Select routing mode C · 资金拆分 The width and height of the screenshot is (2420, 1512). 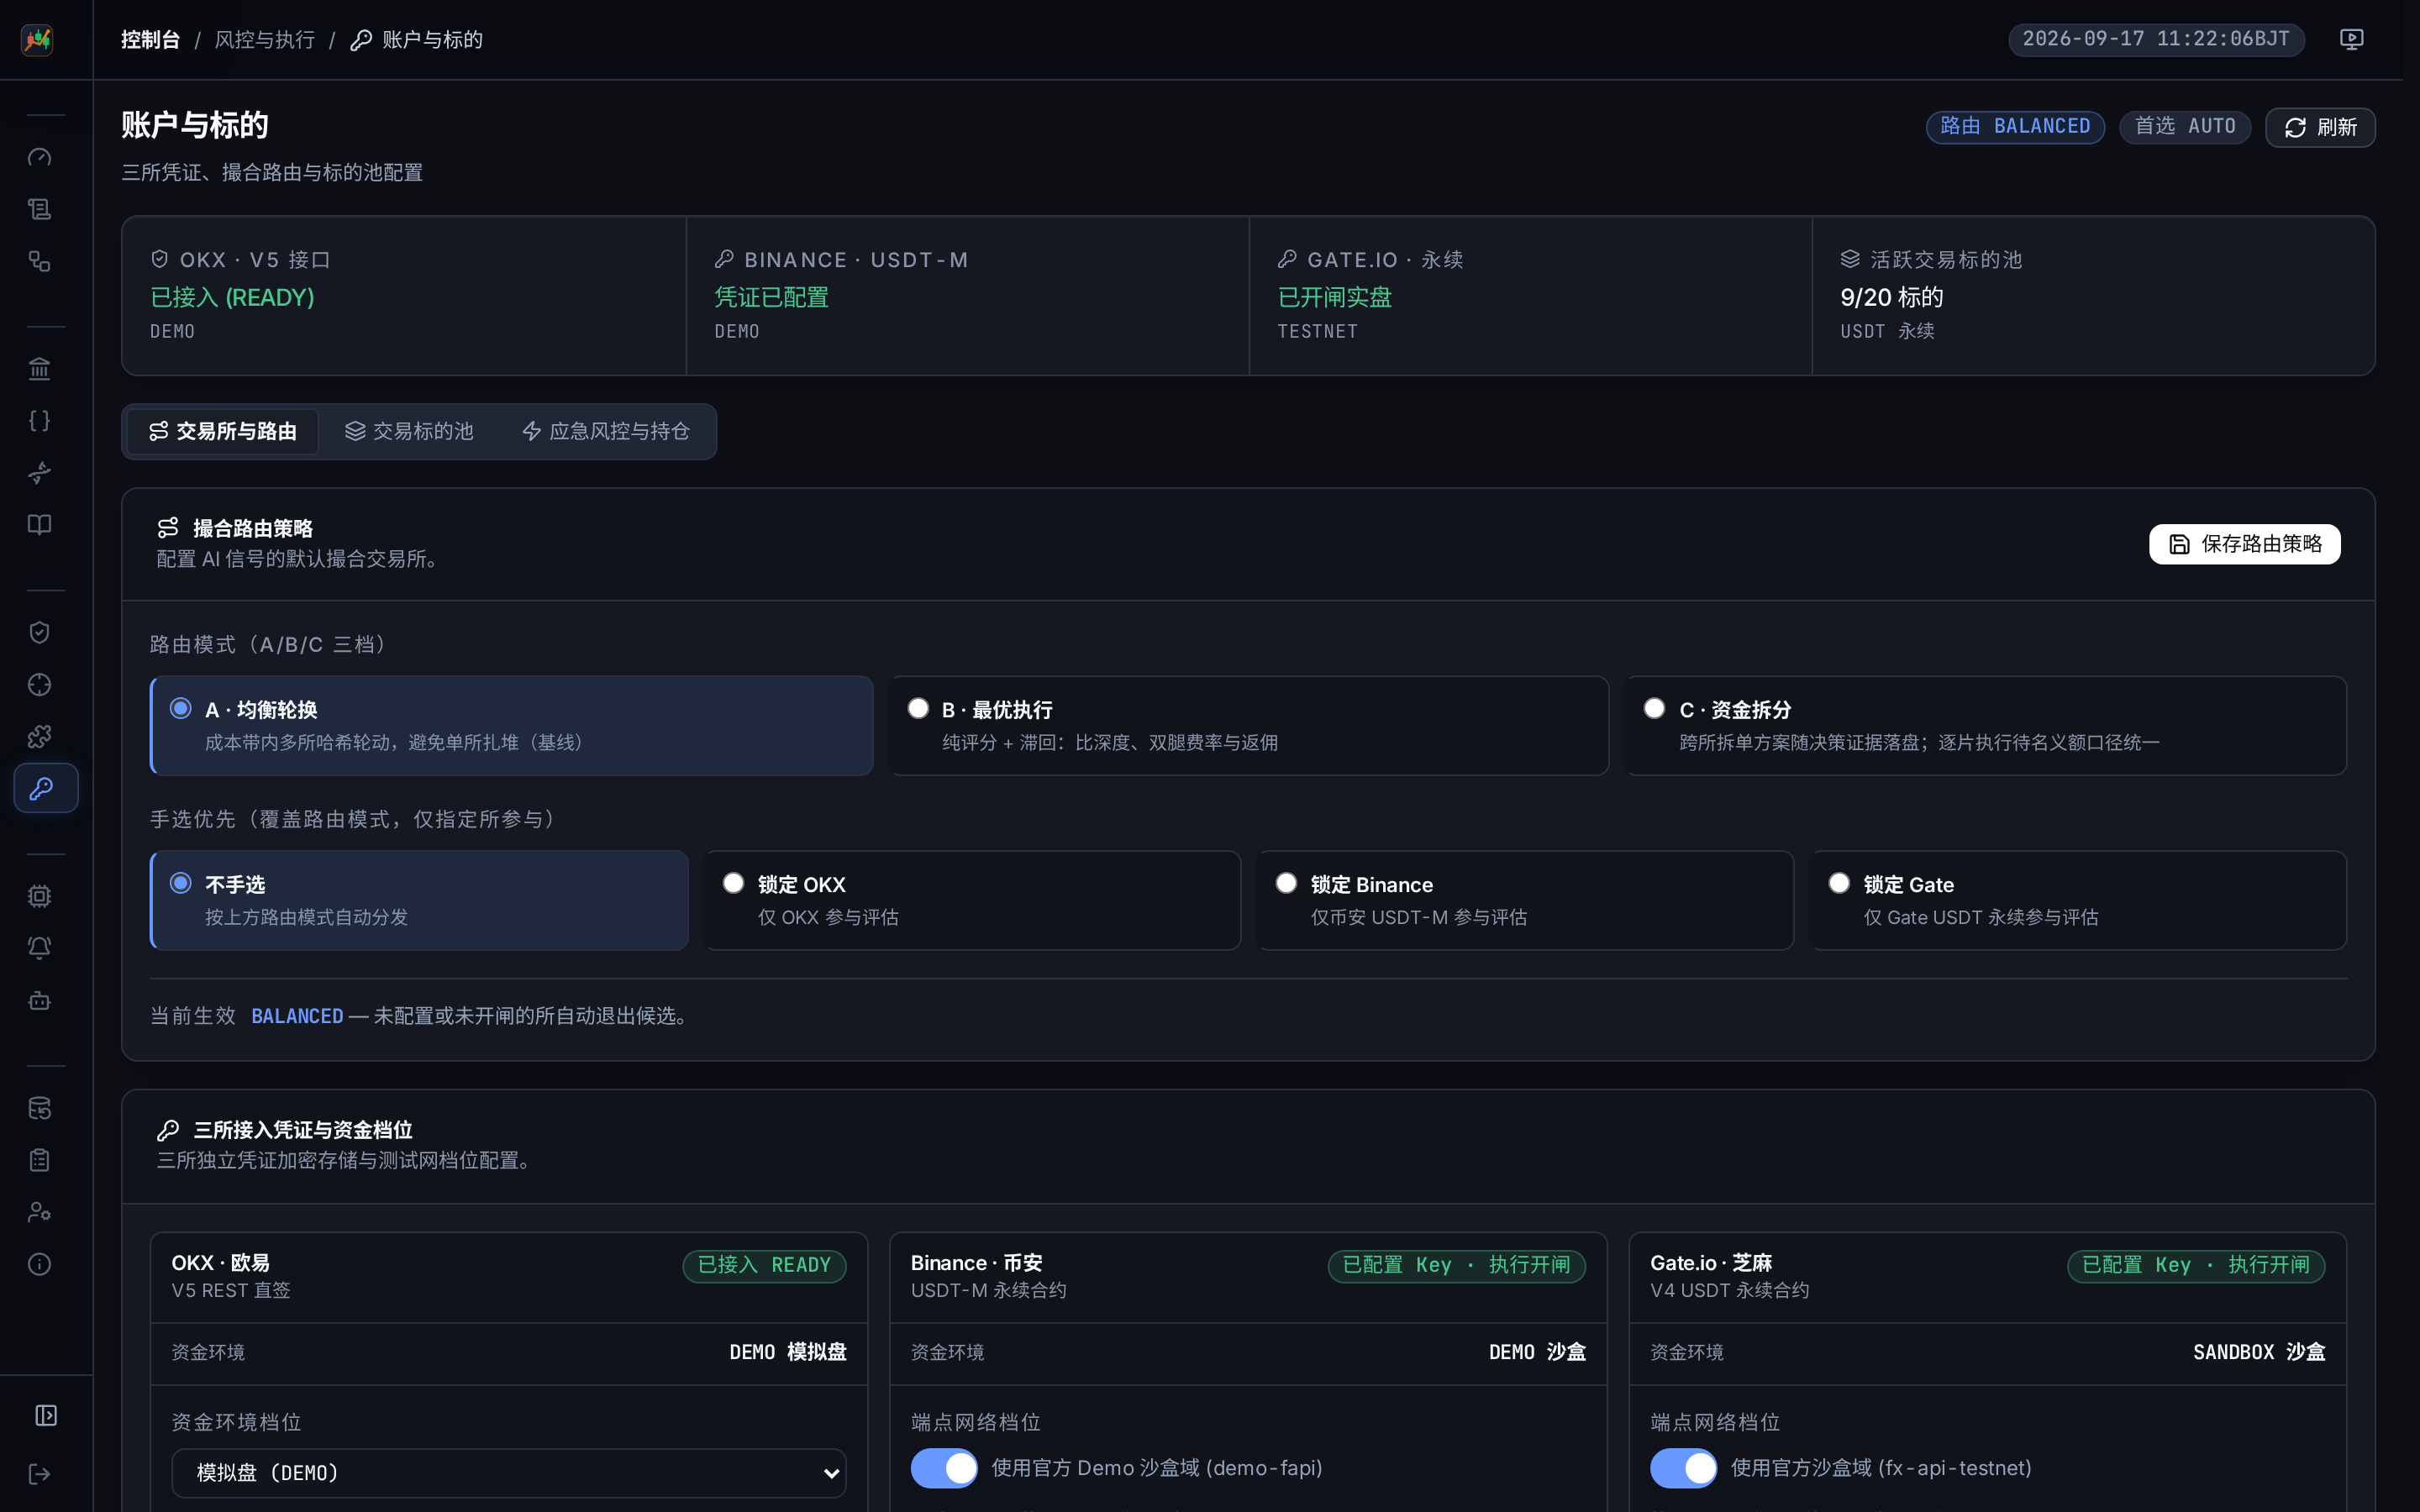pos(1986,726)
